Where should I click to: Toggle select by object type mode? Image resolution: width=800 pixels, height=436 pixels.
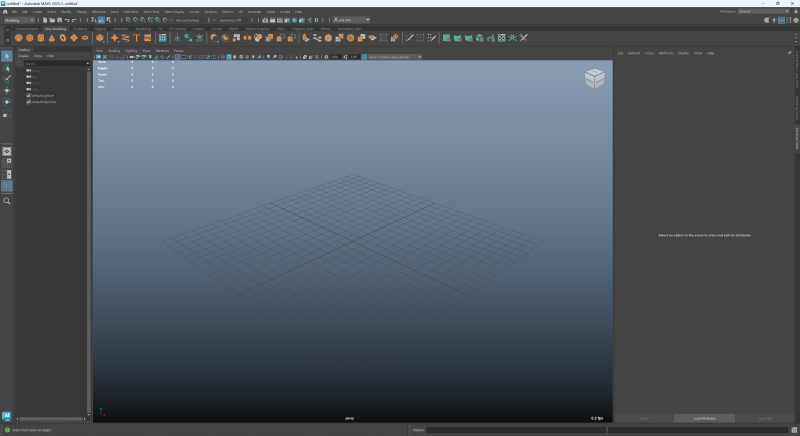(x=101, y=20)
